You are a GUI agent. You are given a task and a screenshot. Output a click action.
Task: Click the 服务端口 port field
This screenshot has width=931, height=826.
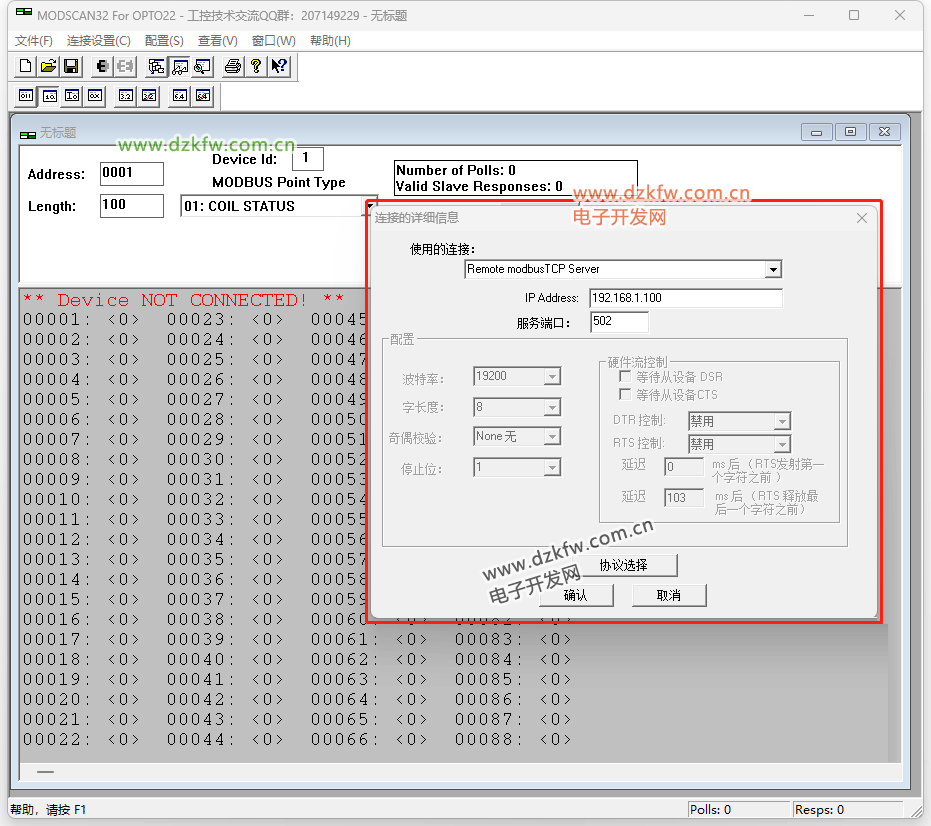click(x=619, y=322)
